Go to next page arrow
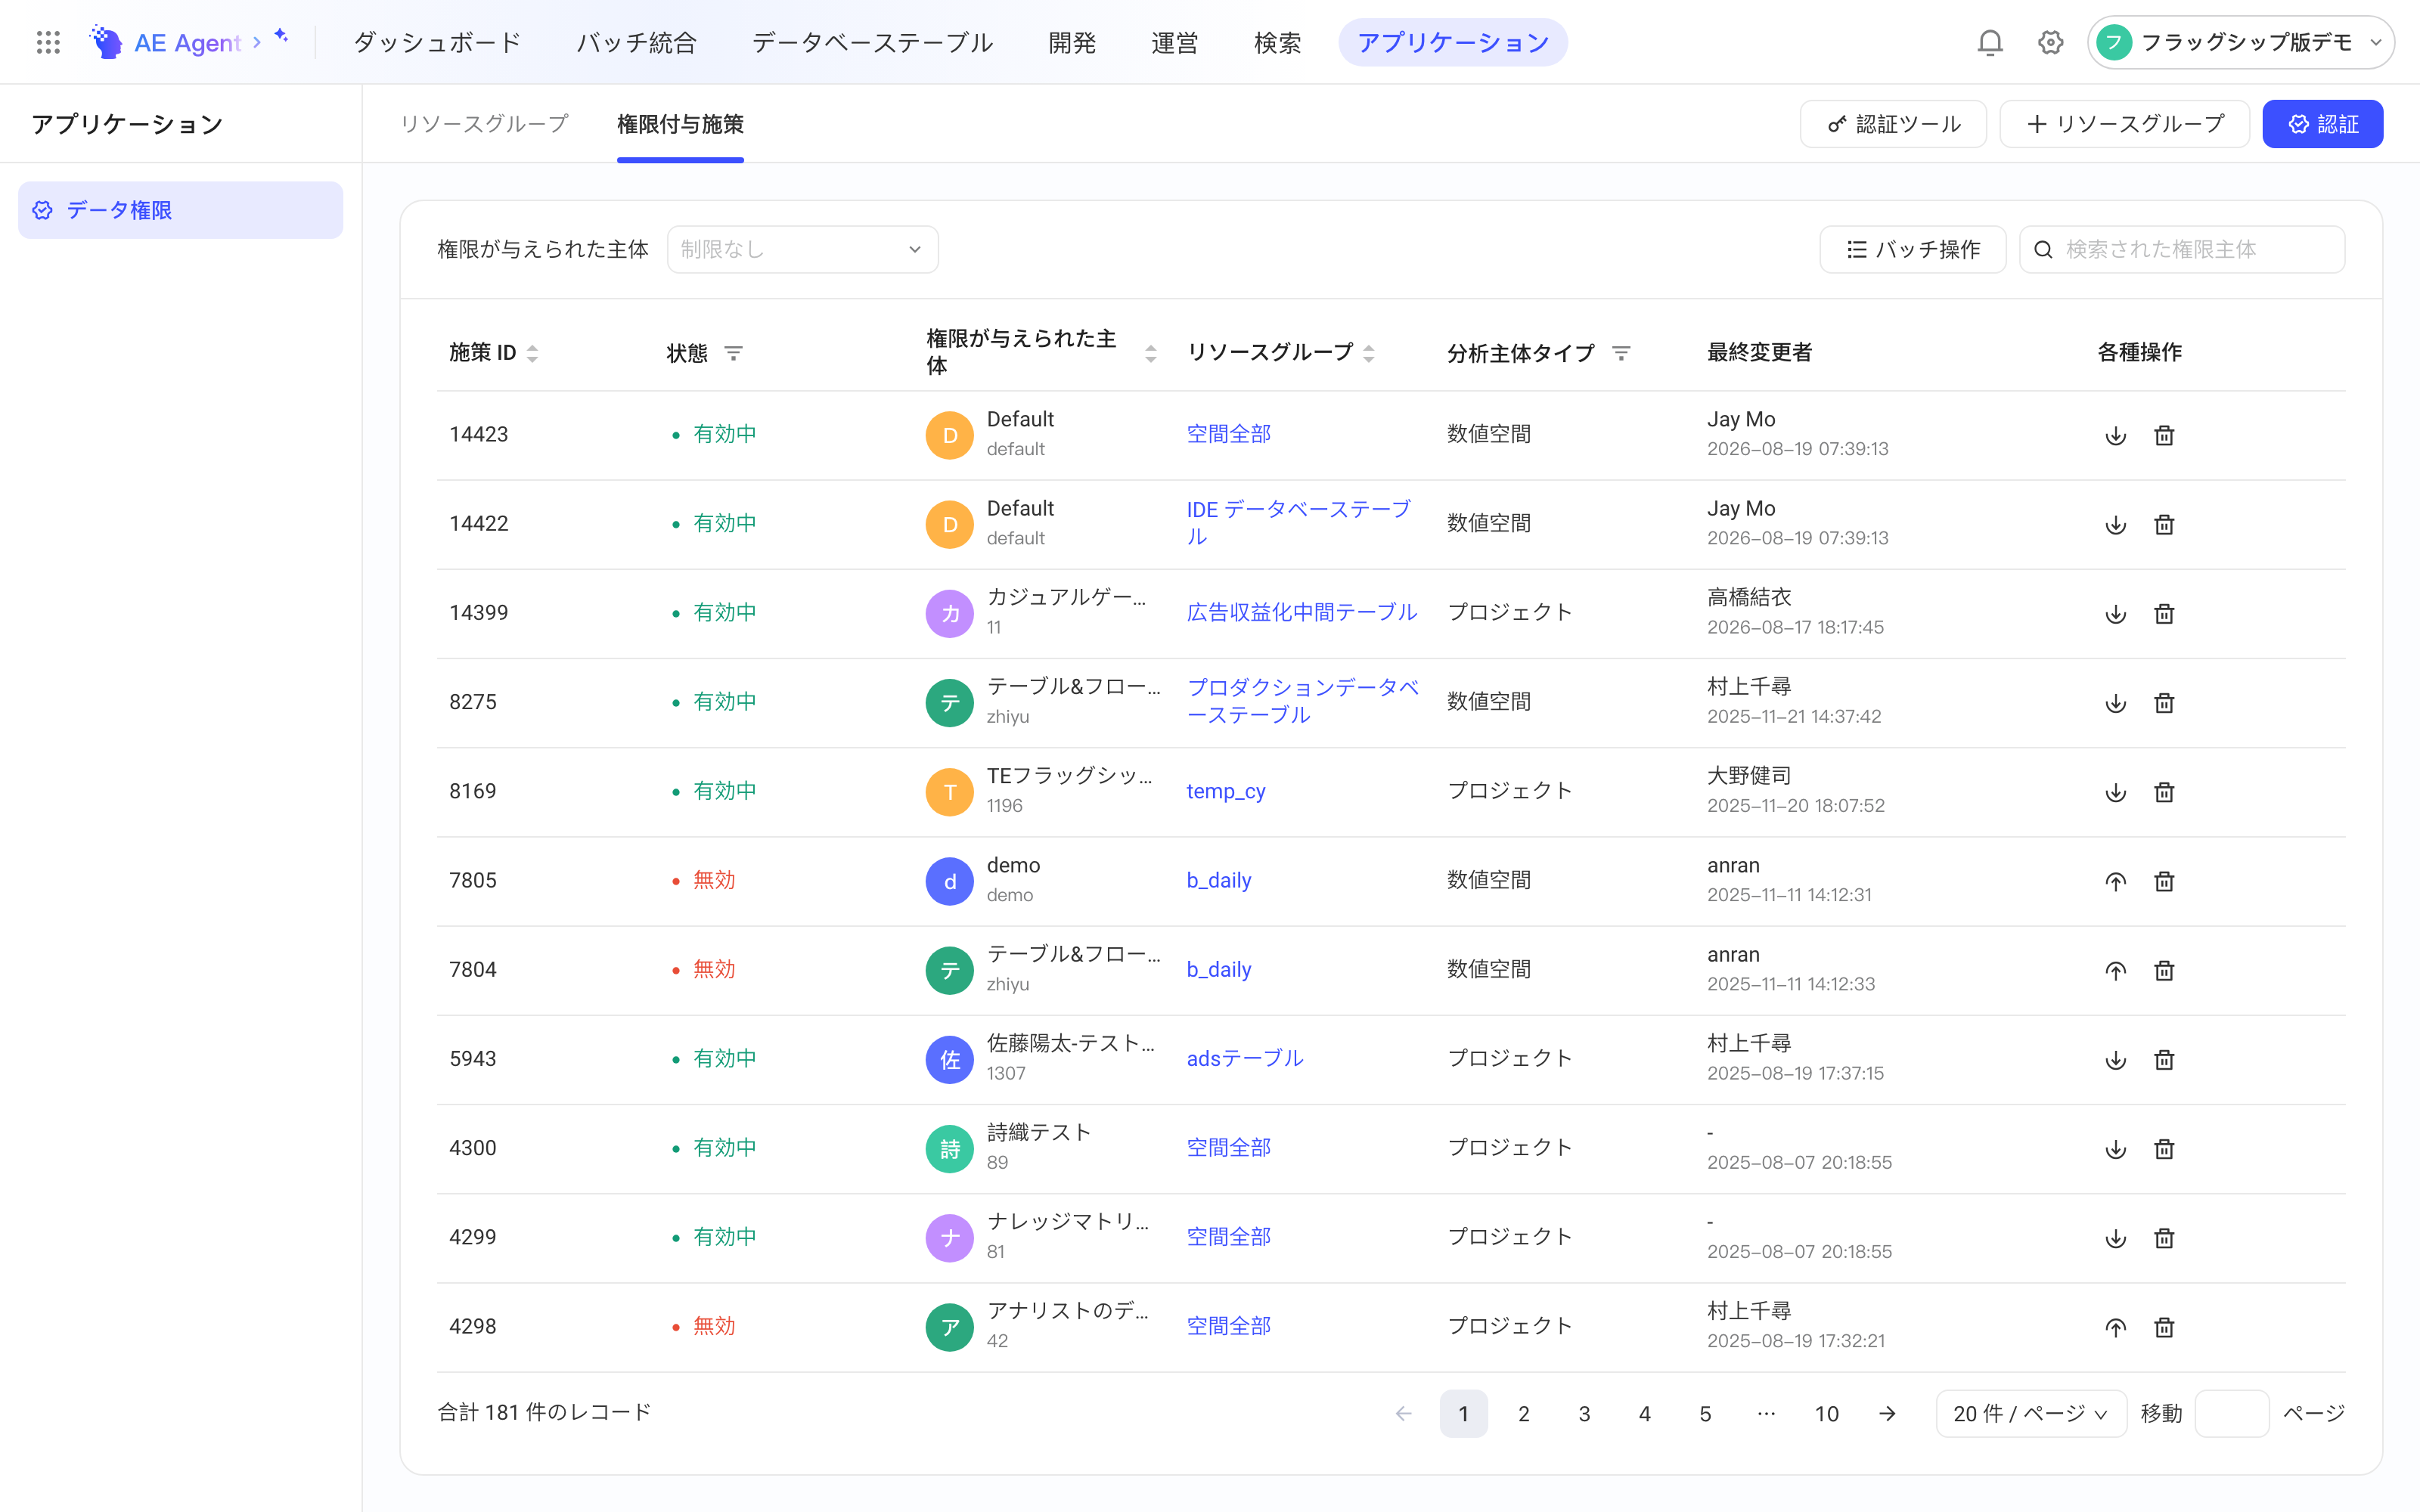 1887,1414
